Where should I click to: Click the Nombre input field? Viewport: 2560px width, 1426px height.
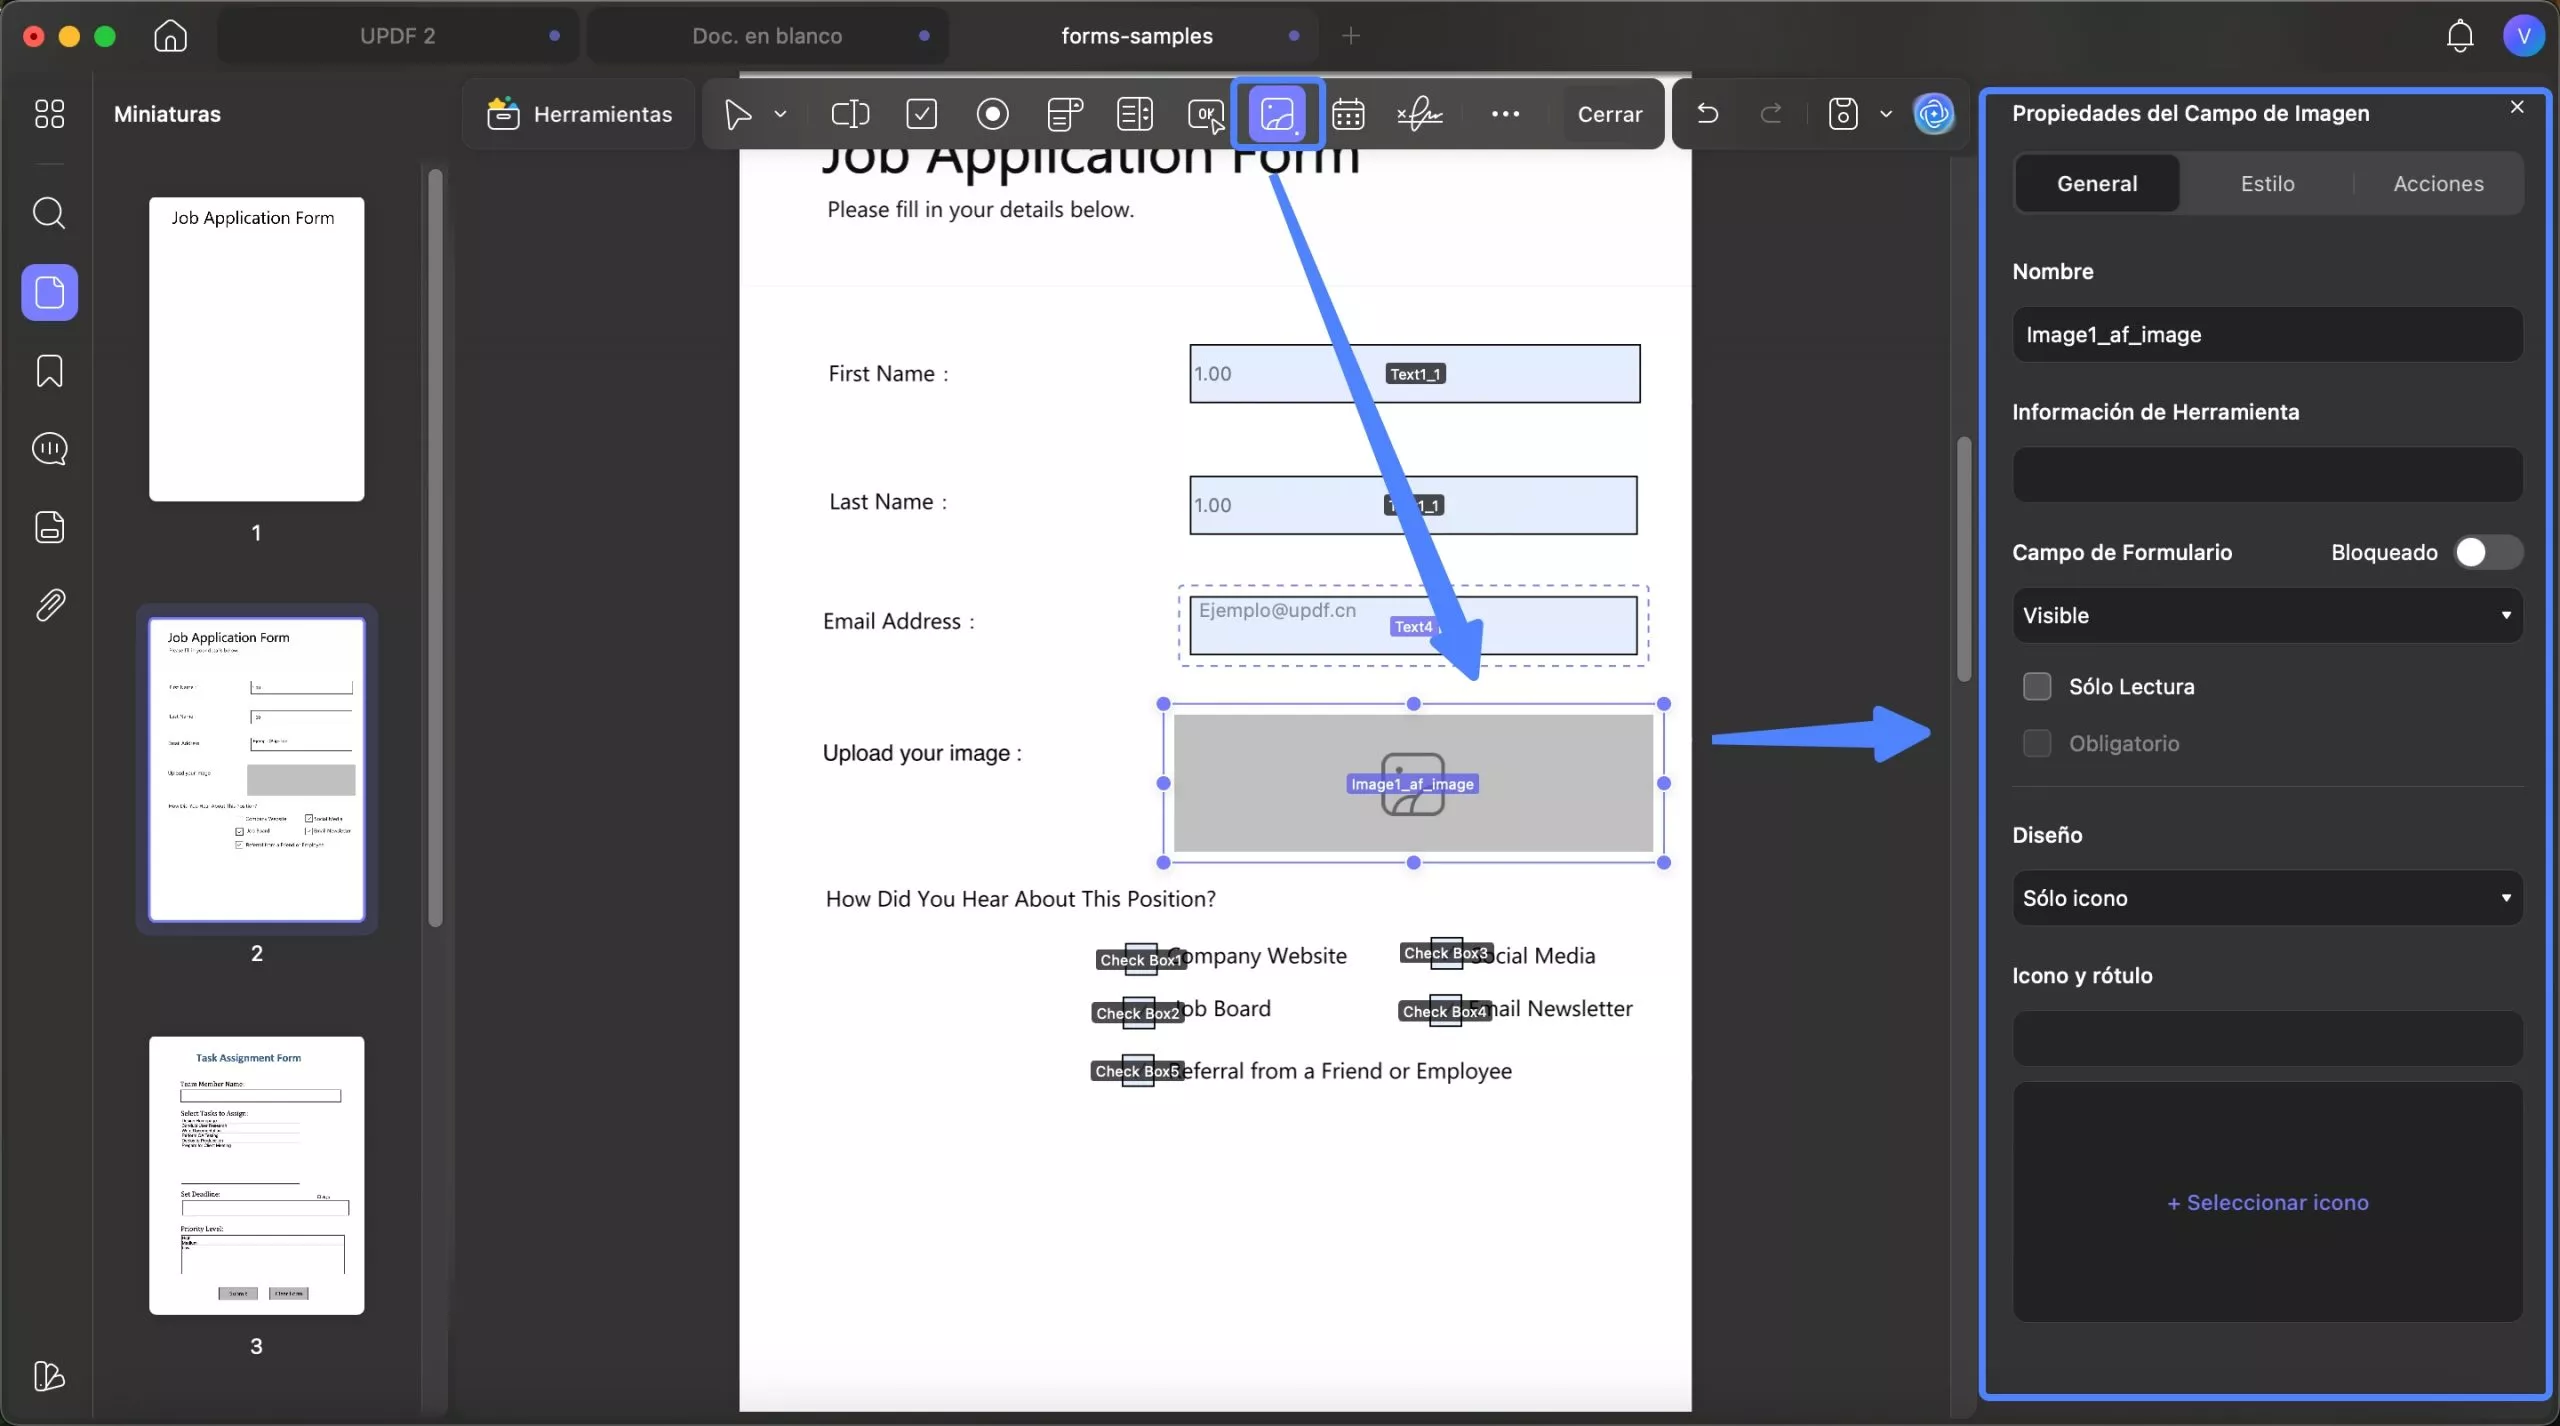(2267, 334)
